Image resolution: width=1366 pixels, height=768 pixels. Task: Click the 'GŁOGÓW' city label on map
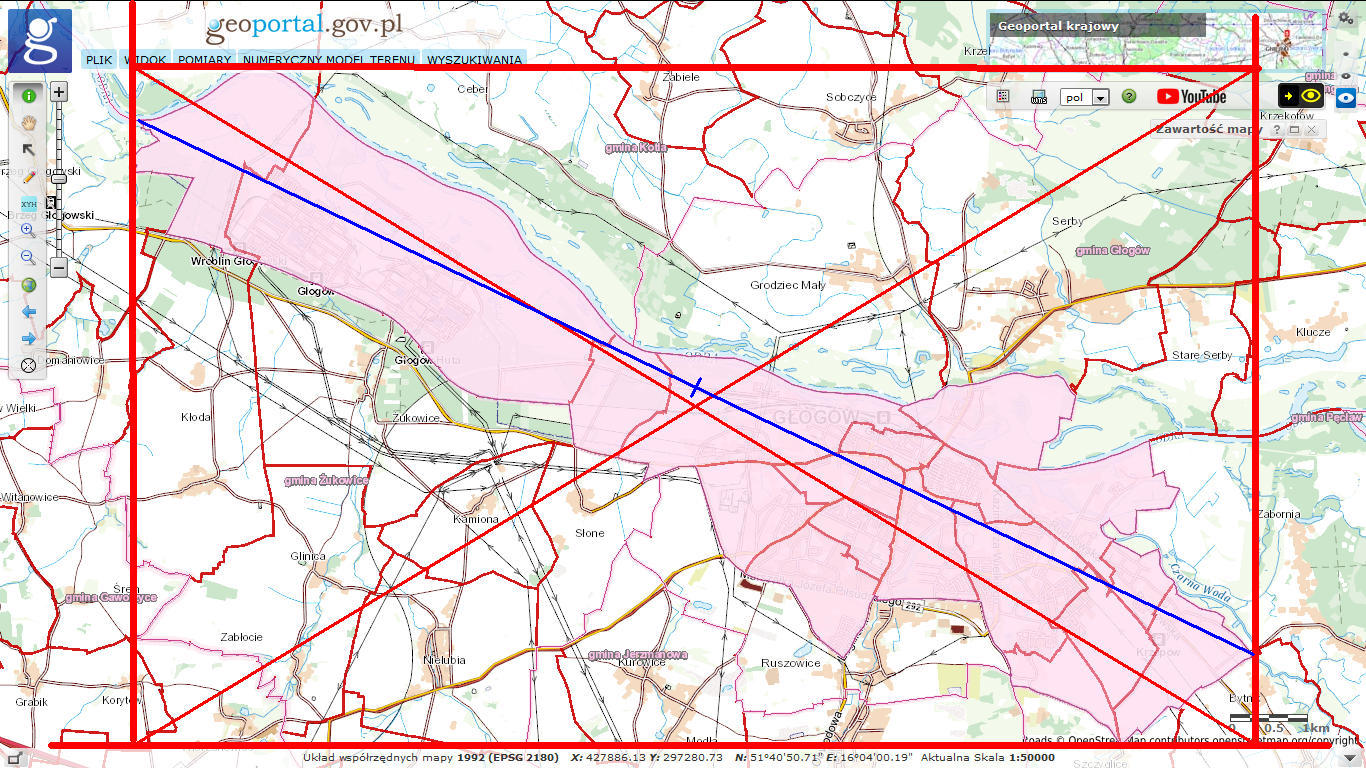(816, 416)
